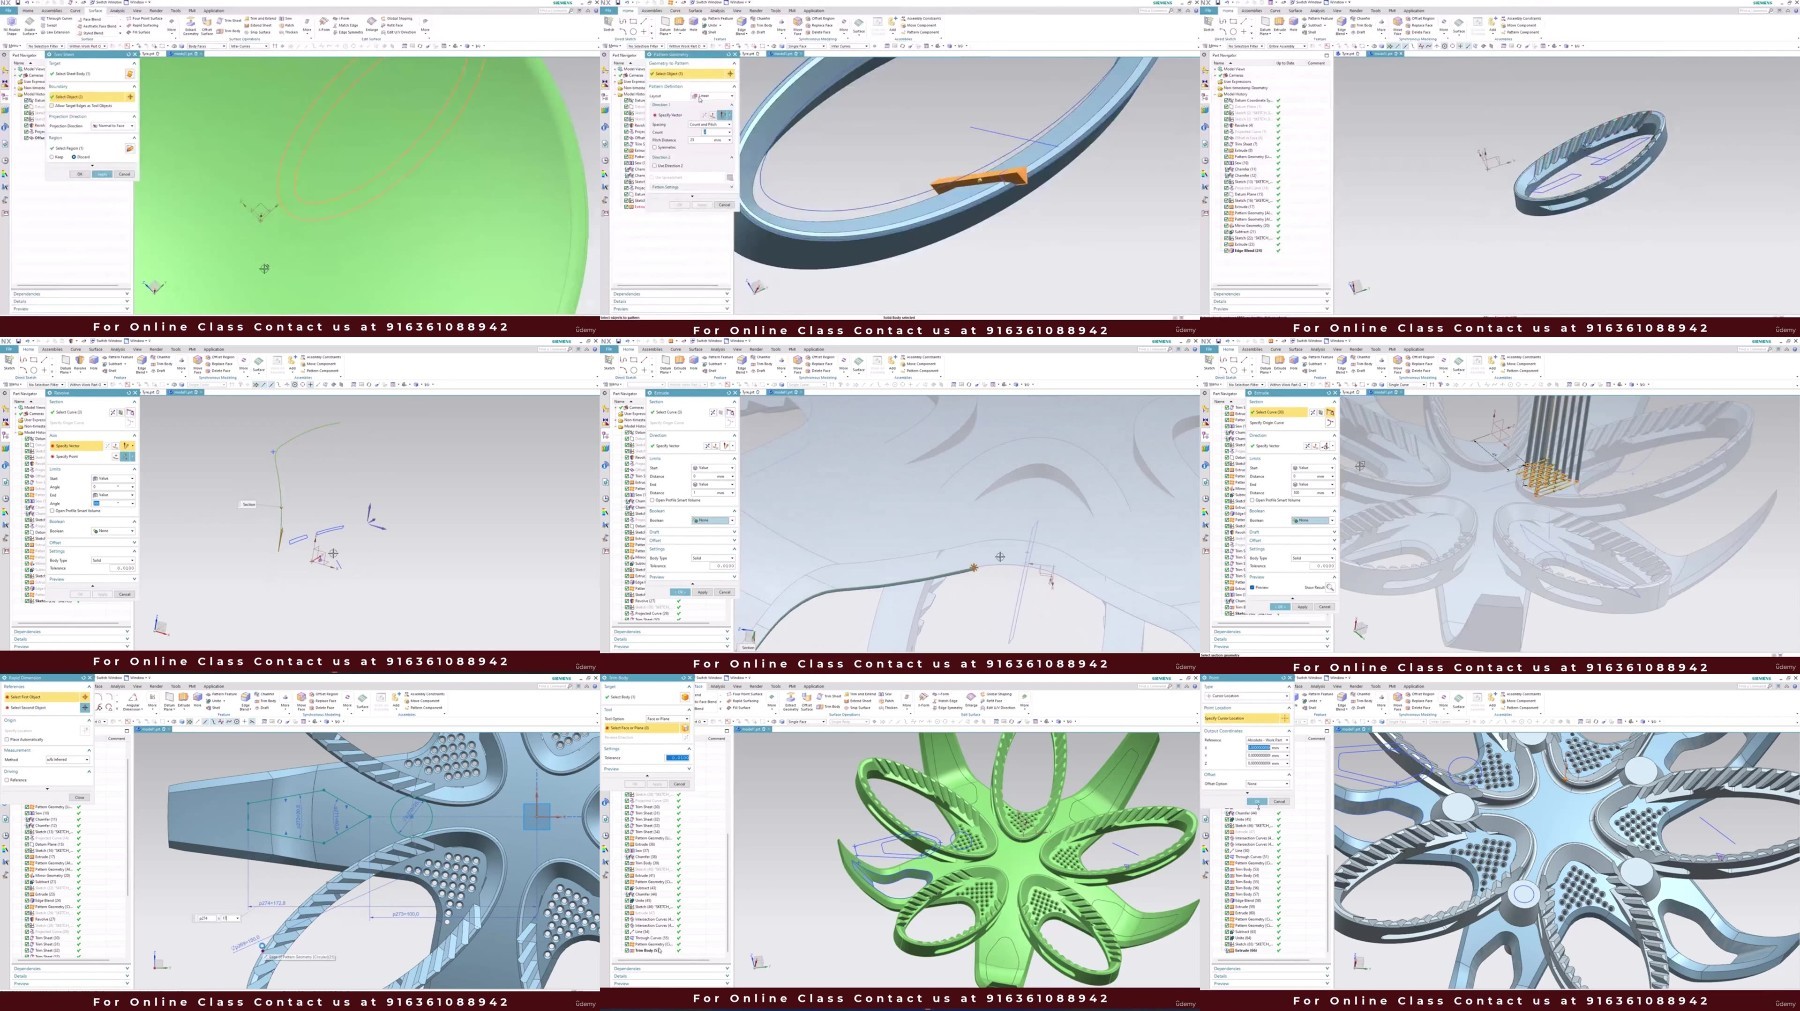Image resolution: width=1800 pixels, height=1011 pixels.
Task: Open Method dropdown in Rapid Dimension dialog
Action: pos(68,759)
